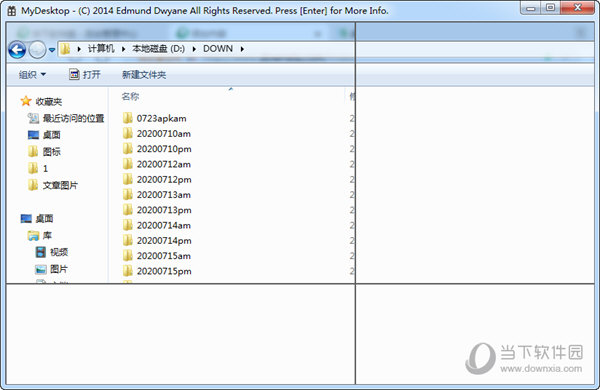Click 新建文件夹 toolbar button
Image resolution: width=600 pixels, height=390 pixels.
tap(144, 75)
